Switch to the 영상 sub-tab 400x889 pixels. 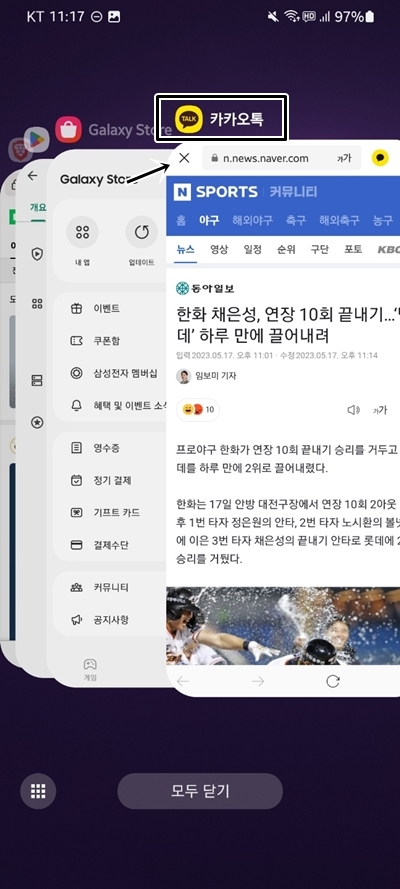(220, 249)
